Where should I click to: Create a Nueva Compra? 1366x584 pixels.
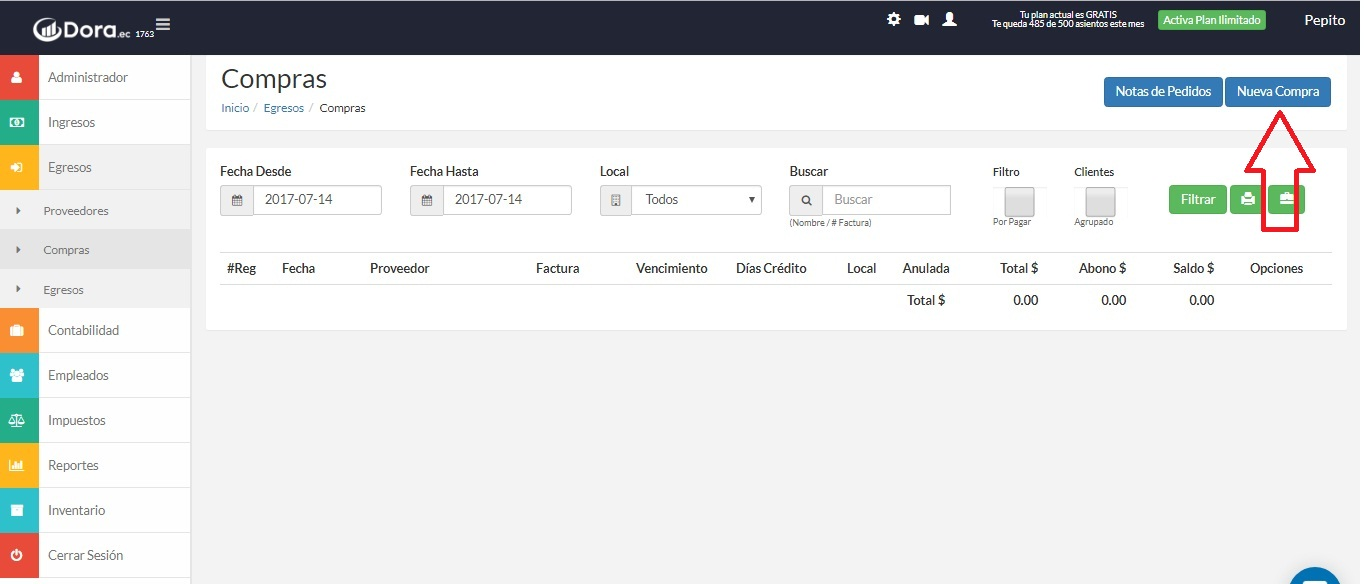point(1278,91)
